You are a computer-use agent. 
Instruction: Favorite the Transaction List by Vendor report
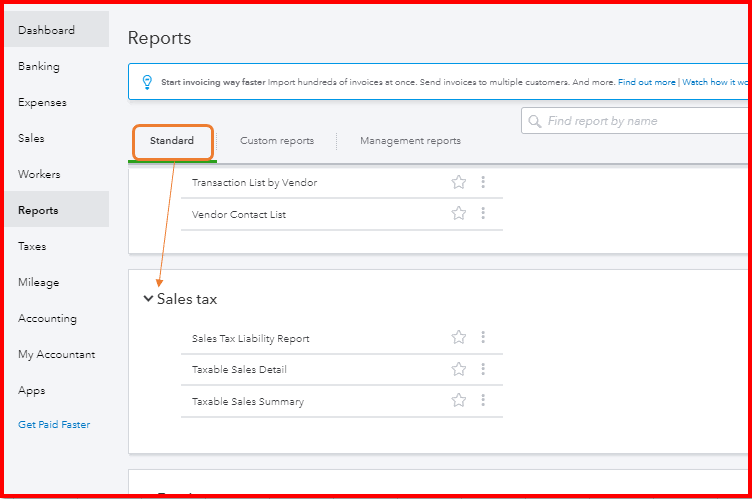(x=458, y=182)
